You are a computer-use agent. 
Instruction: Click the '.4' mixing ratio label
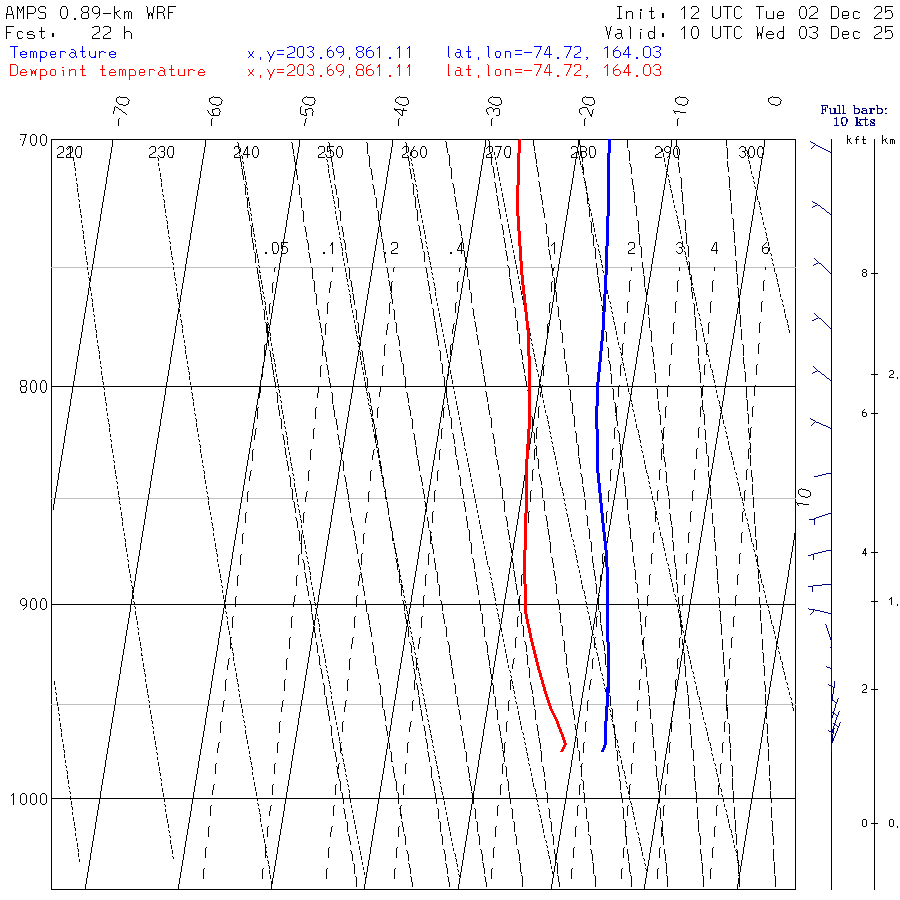456,249
